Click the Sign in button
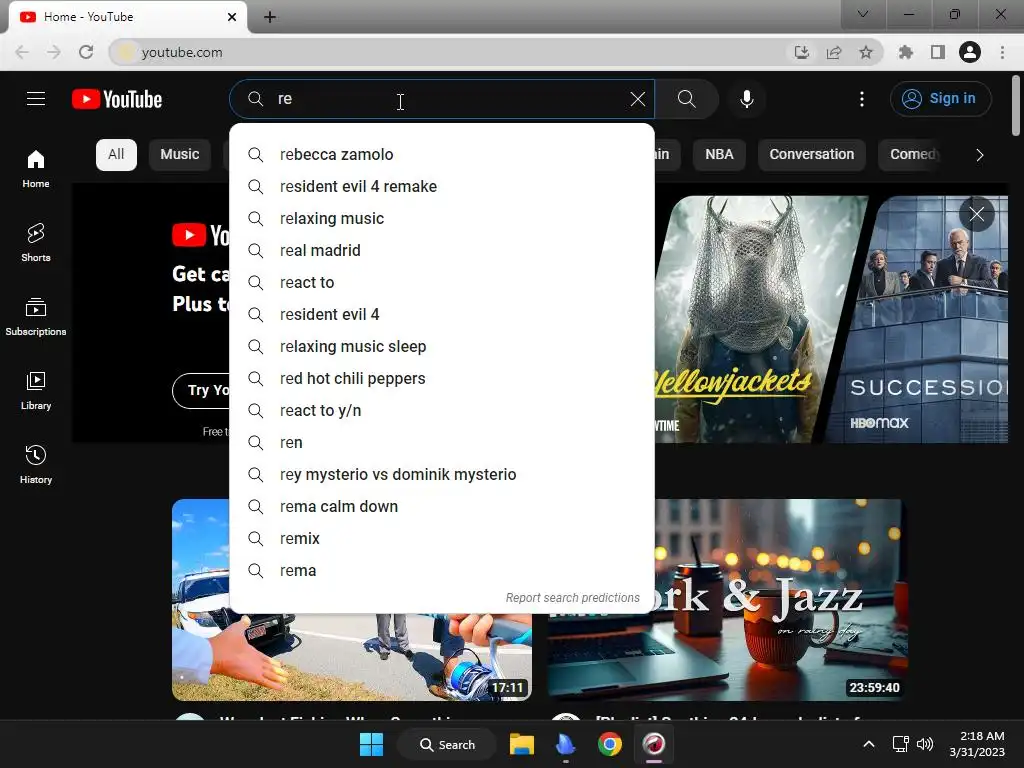The height and width of the screenshot is (768, 1024). 940,99
